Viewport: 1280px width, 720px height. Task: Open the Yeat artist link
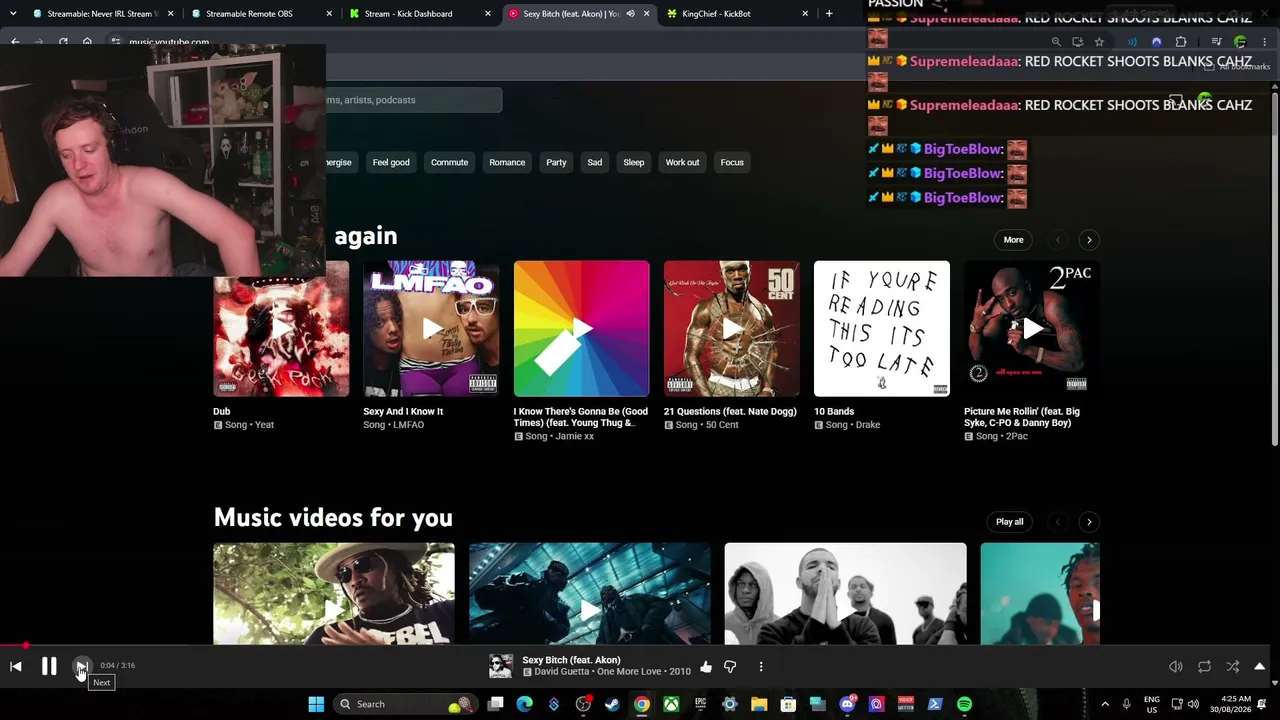264,425
